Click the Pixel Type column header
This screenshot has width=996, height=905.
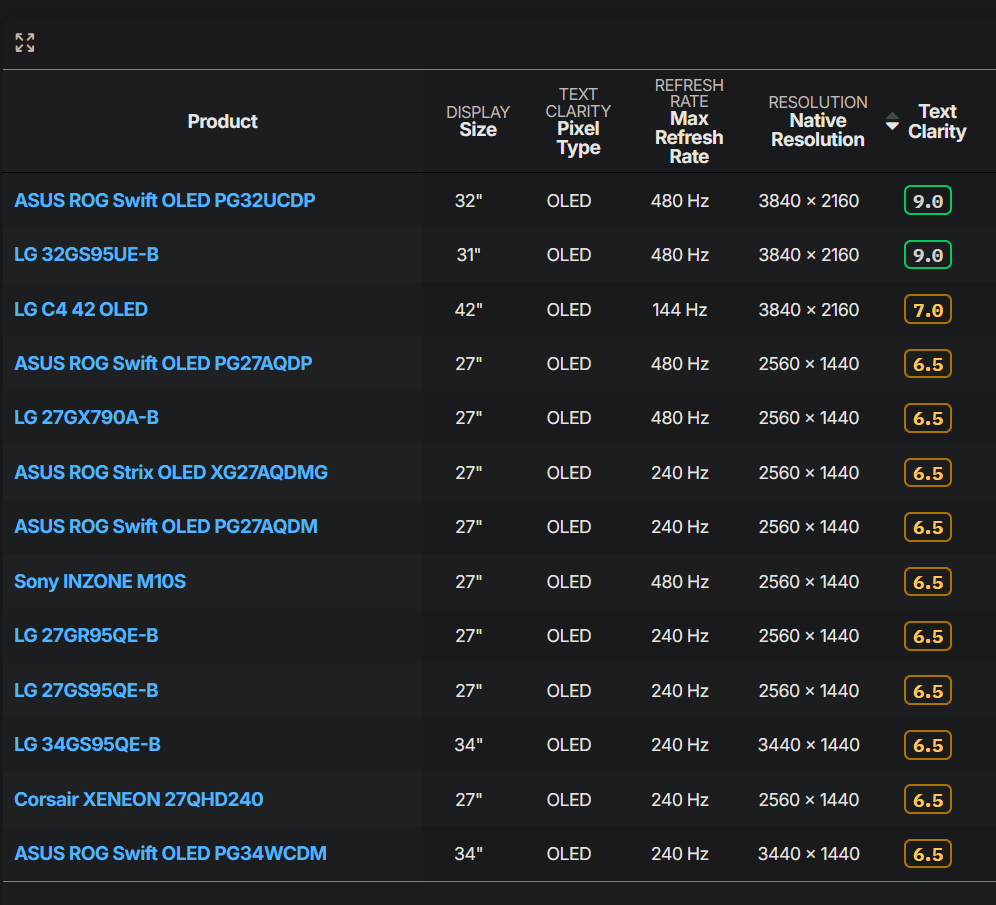[578, 138]
